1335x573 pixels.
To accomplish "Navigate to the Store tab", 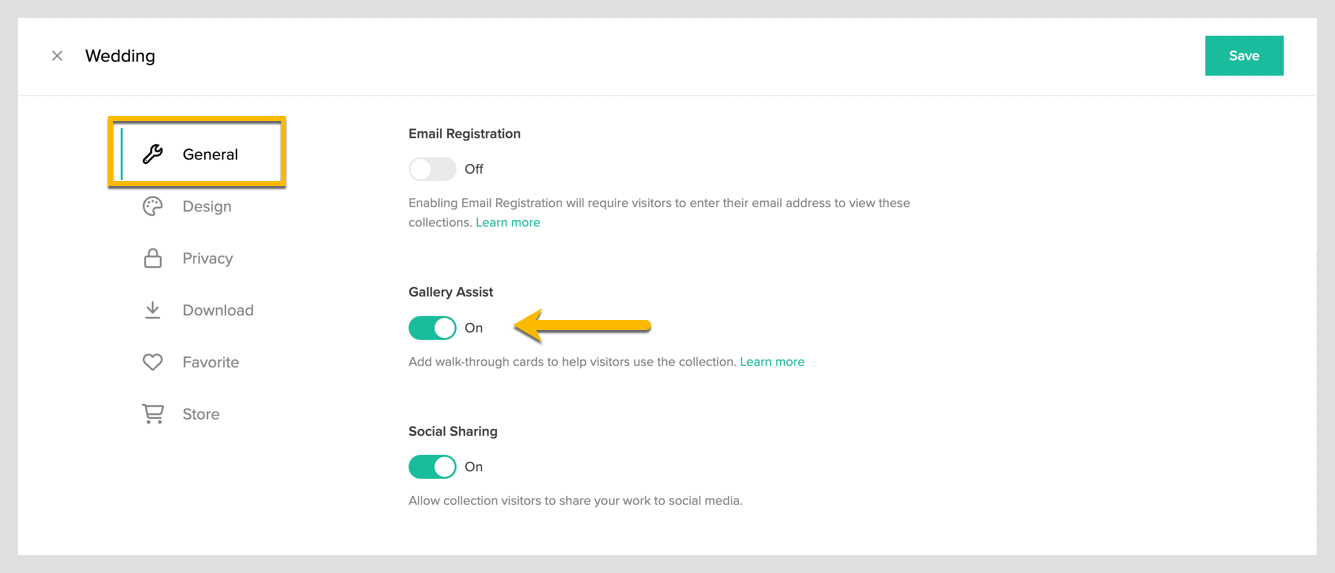I will (201, 414).
